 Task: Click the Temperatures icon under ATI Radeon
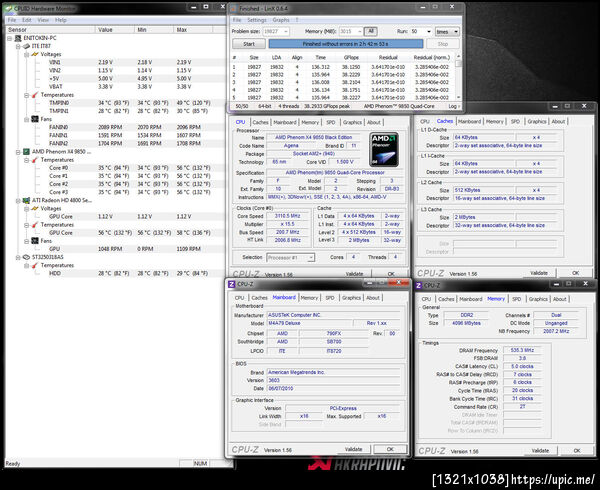35,225
